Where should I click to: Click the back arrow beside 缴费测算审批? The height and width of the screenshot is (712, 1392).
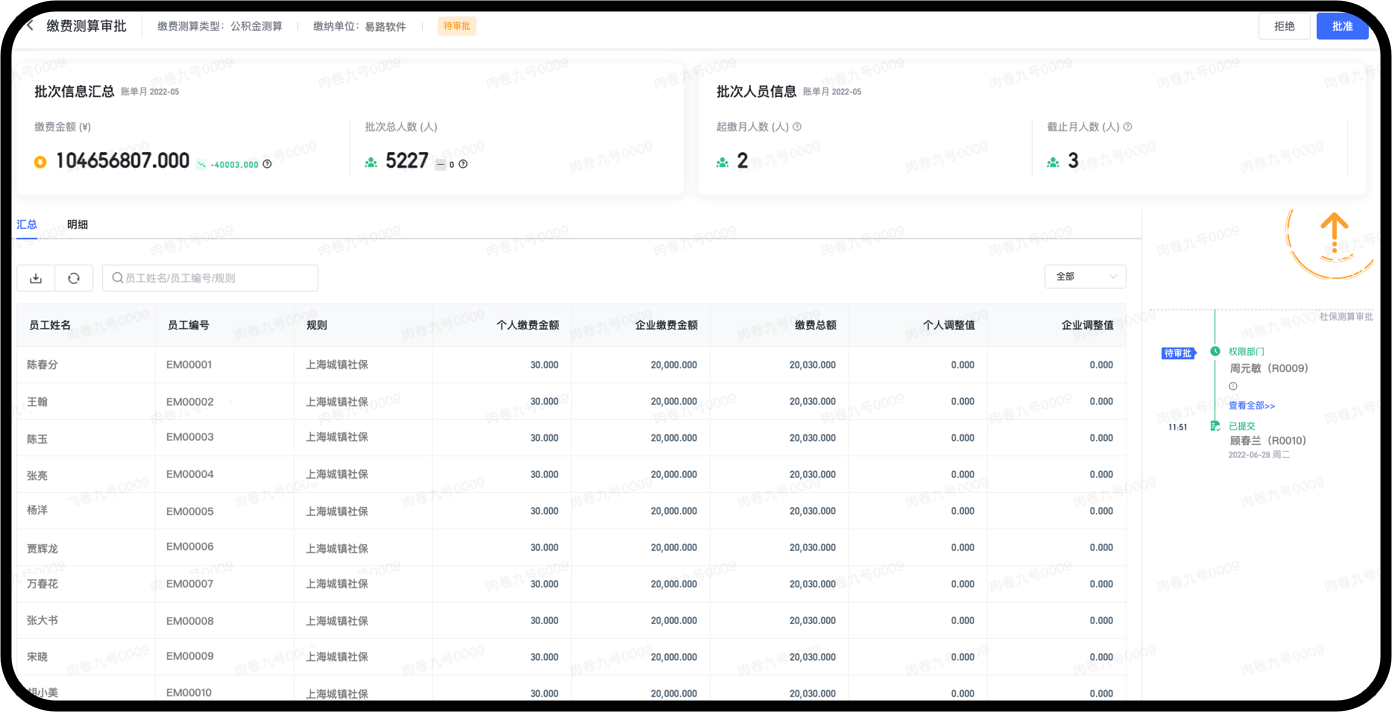(30, 26)
